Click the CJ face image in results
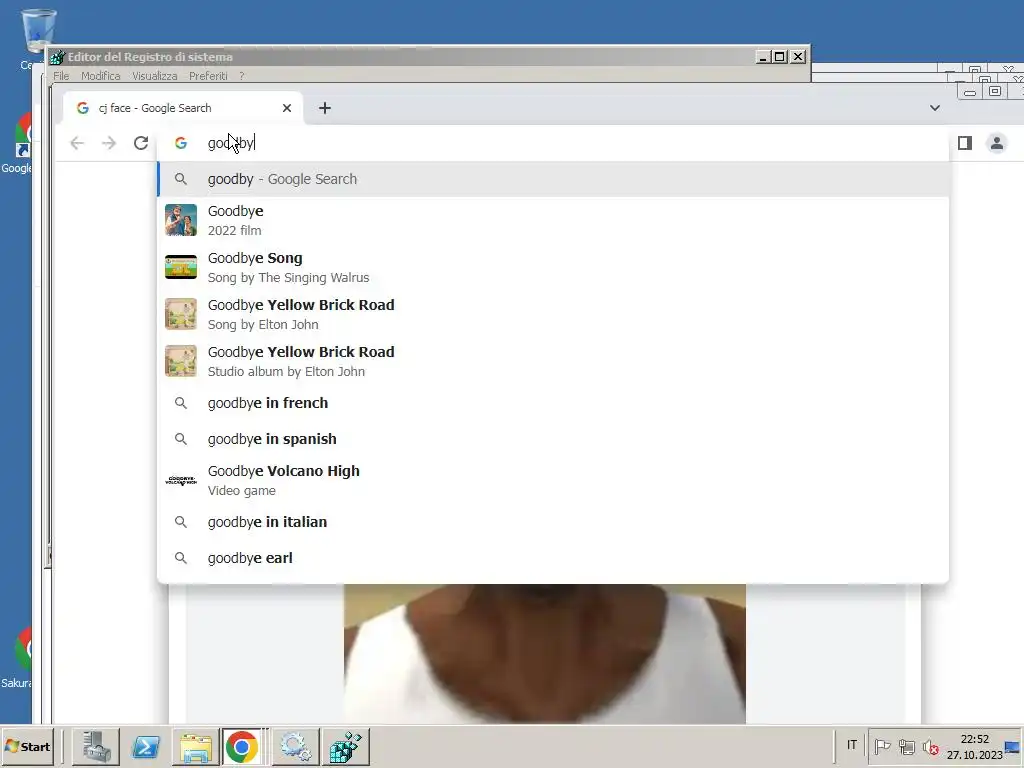The width and height of the screenshot is (1024, 768). tap(545, 654)
